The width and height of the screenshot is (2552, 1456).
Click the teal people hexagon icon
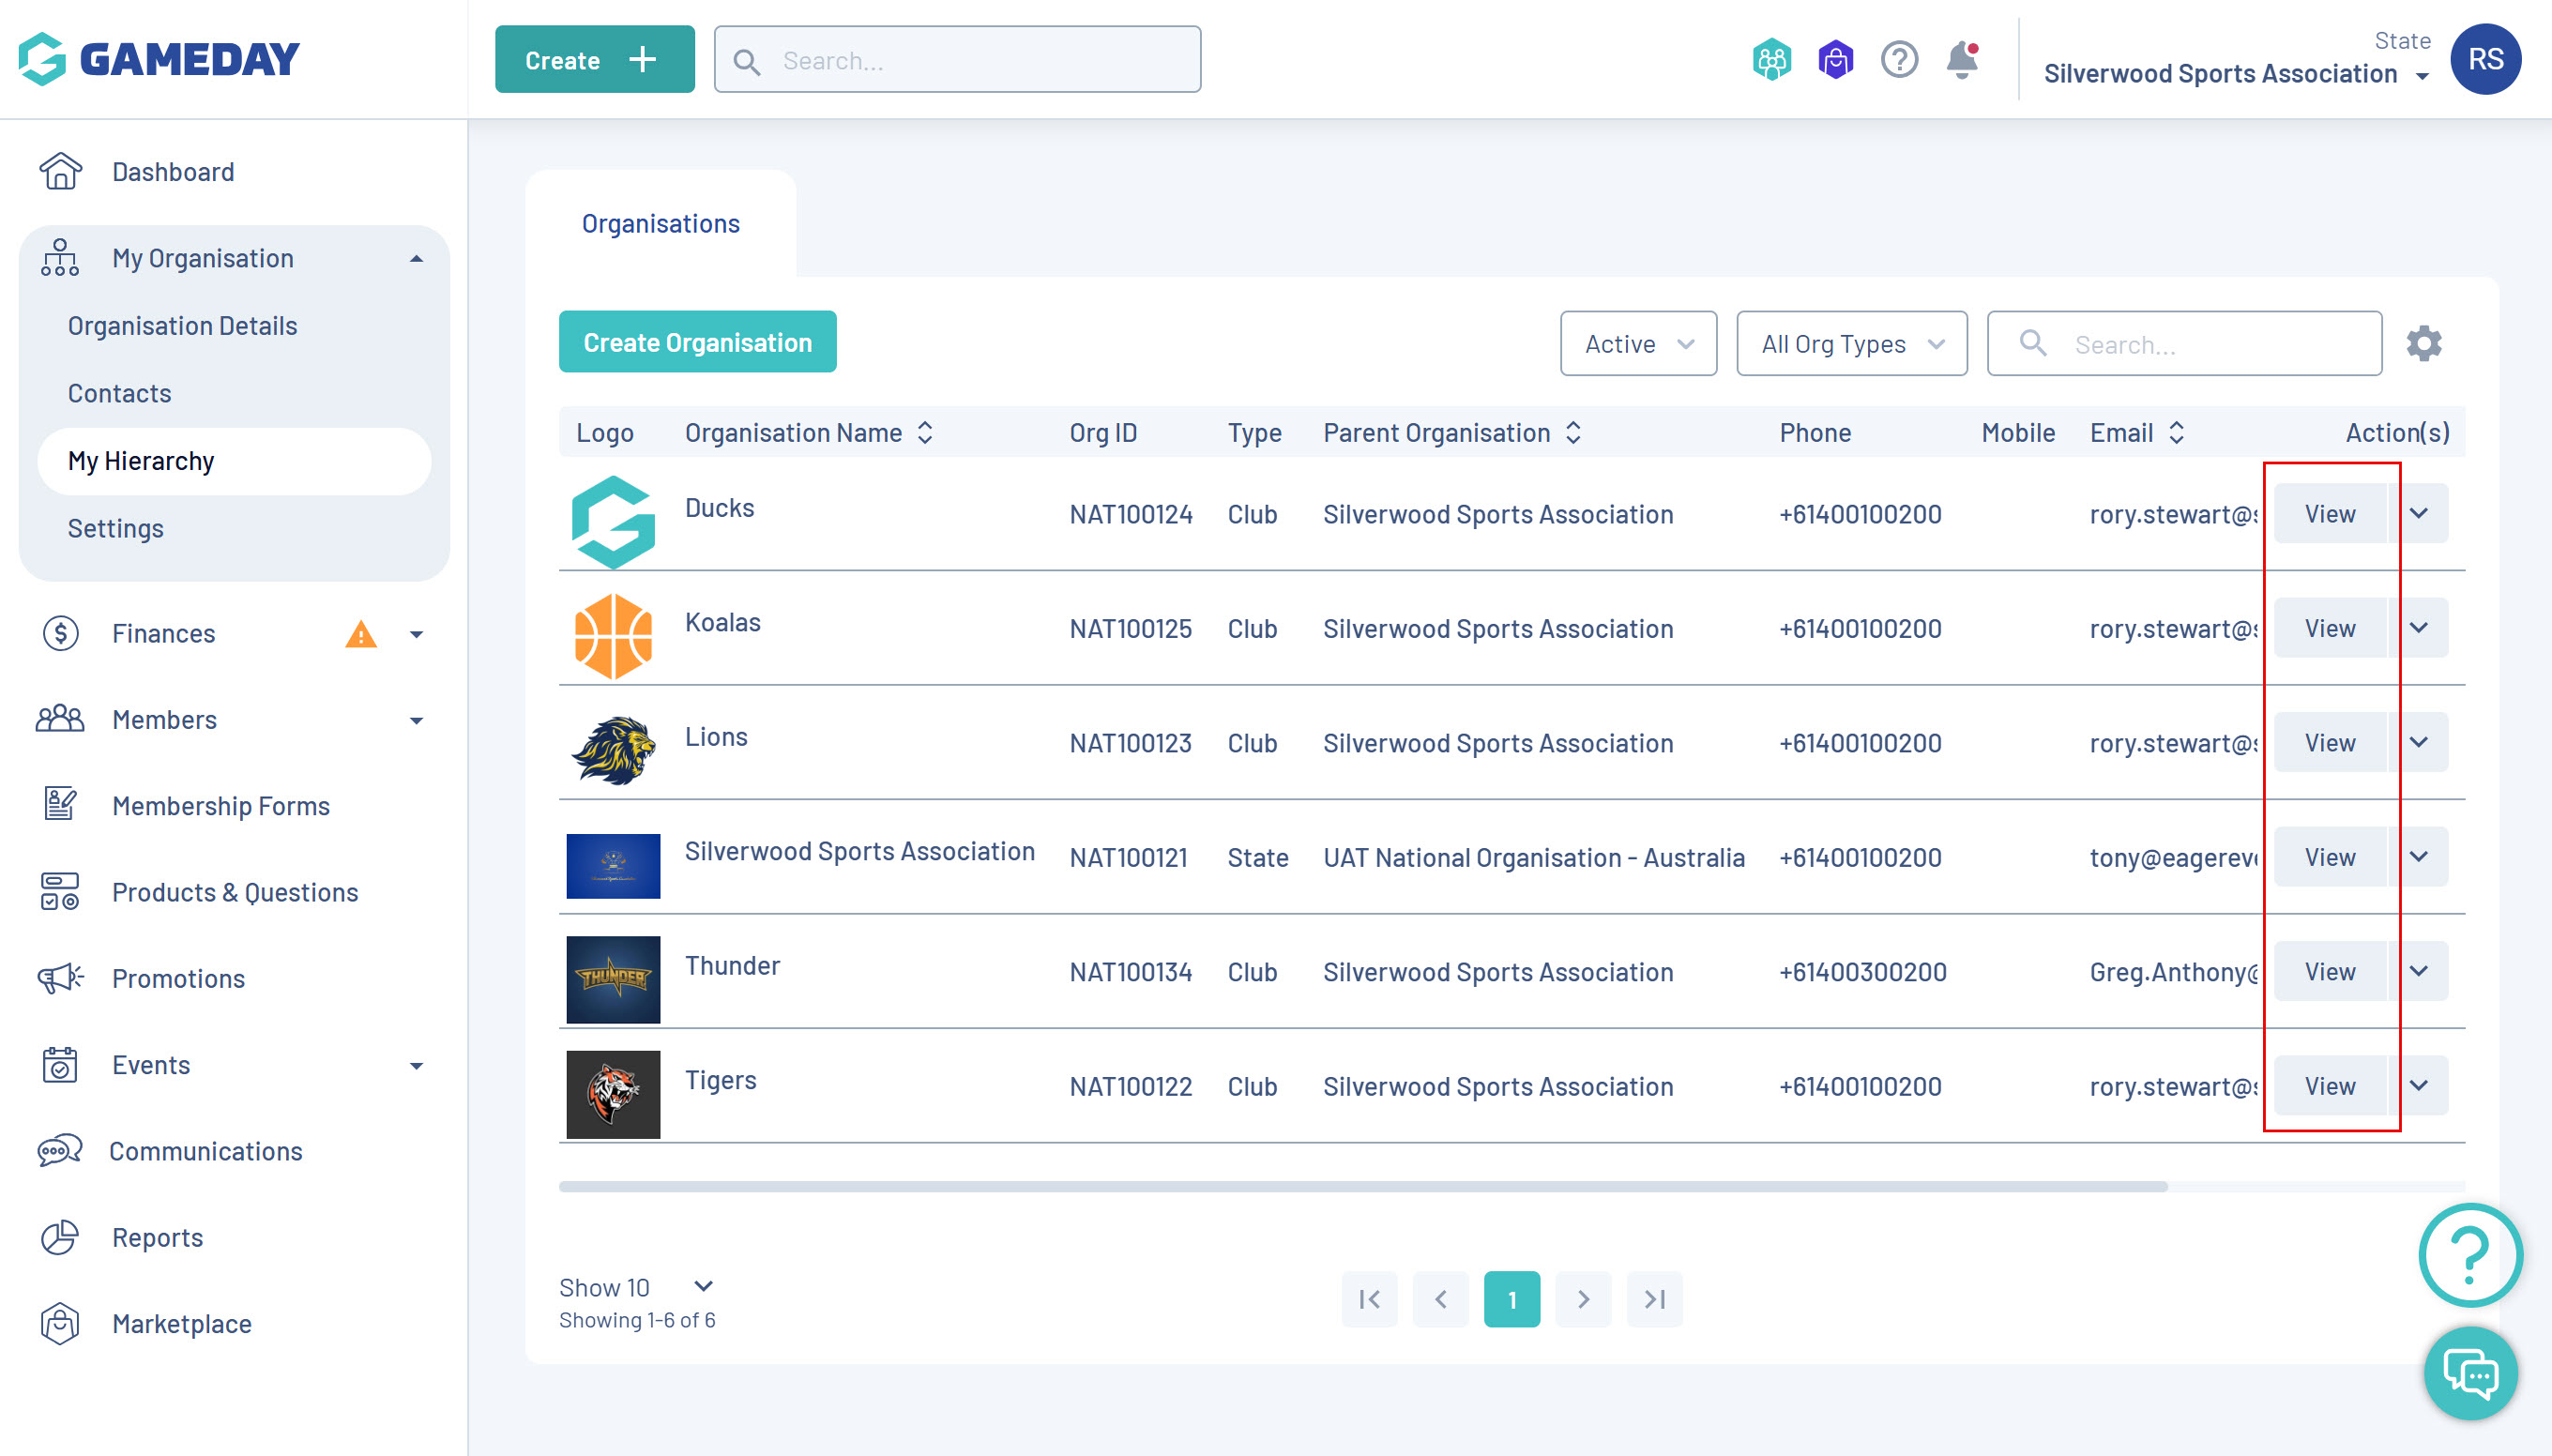coord(1771,60)
